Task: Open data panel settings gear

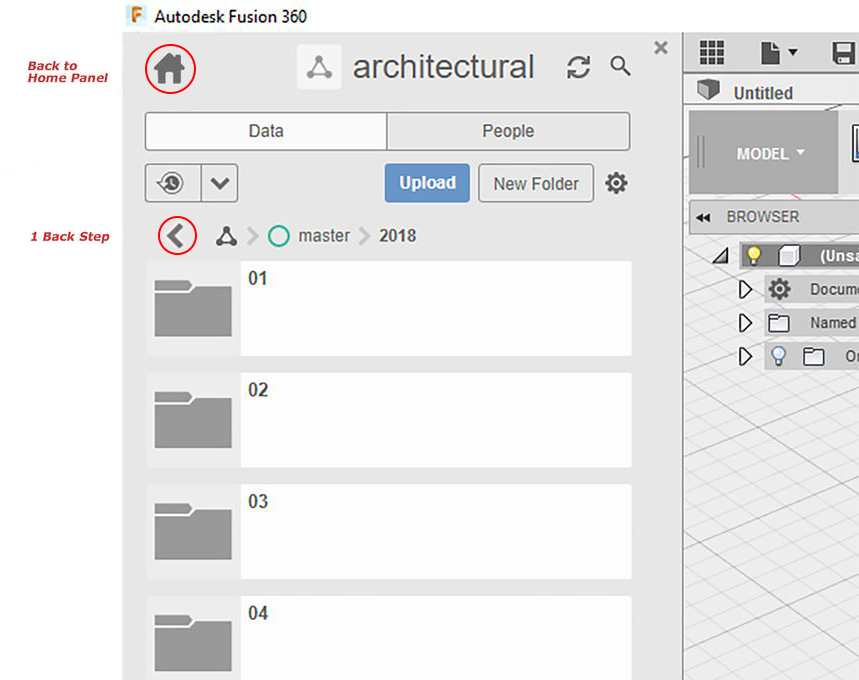Action: [x=616, y=183]
